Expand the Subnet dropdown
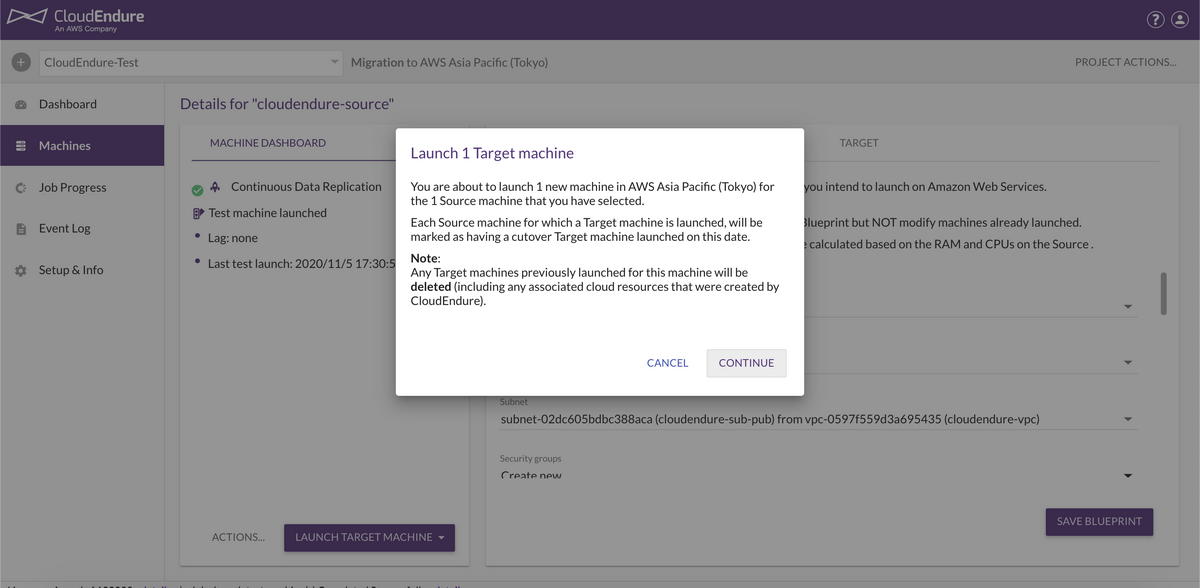The height and width of the screenshot is (588, 1200). 818,419
